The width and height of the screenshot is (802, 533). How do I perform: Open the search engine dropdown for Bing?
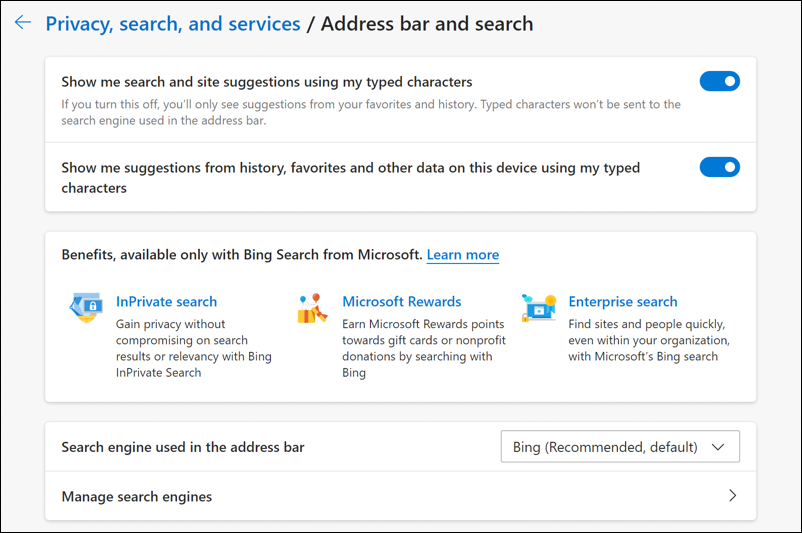[x=620, y=447]
